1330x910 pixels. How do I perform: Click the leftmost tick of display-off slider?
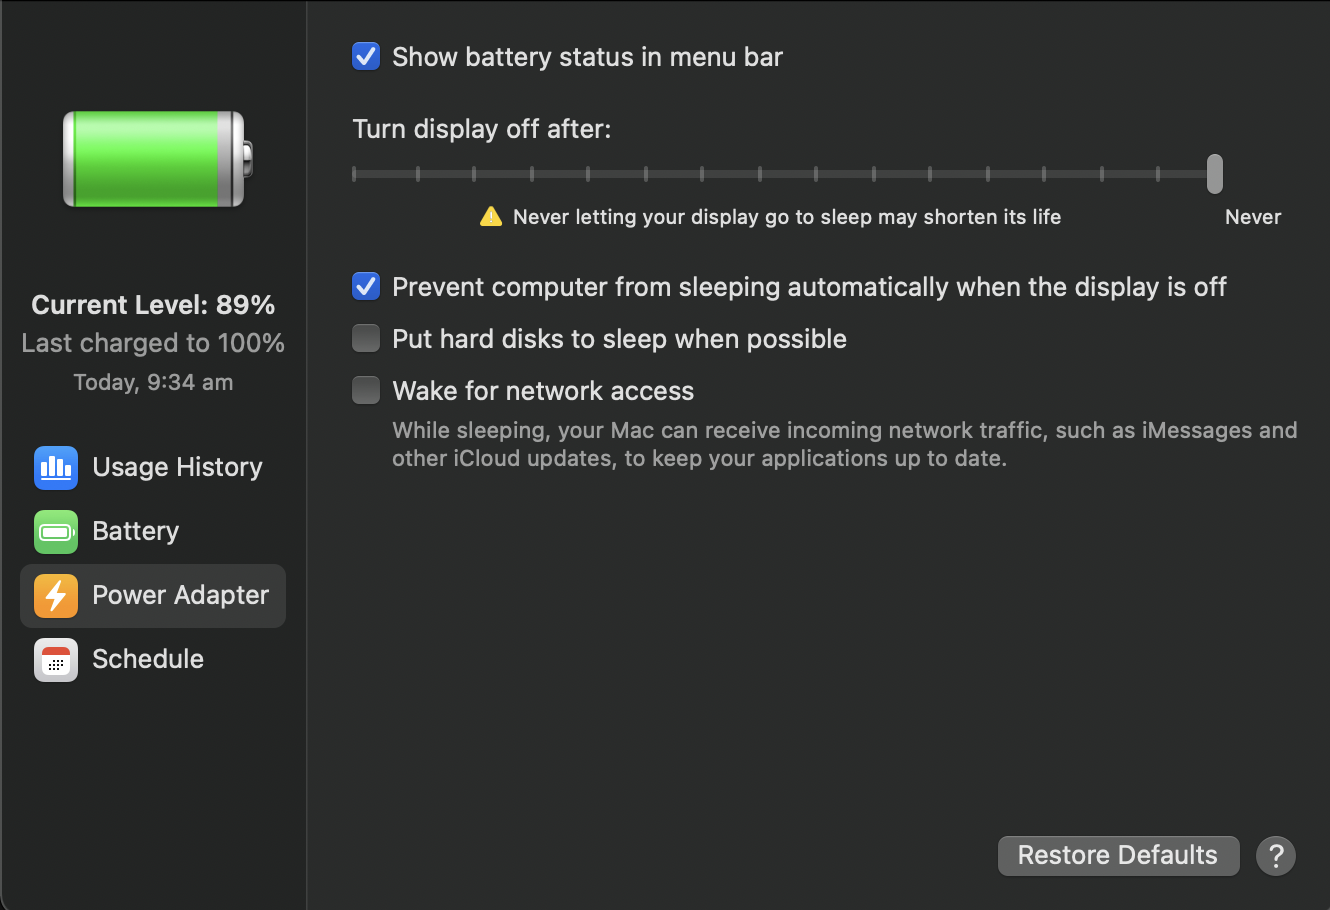(x=355, y=174)
